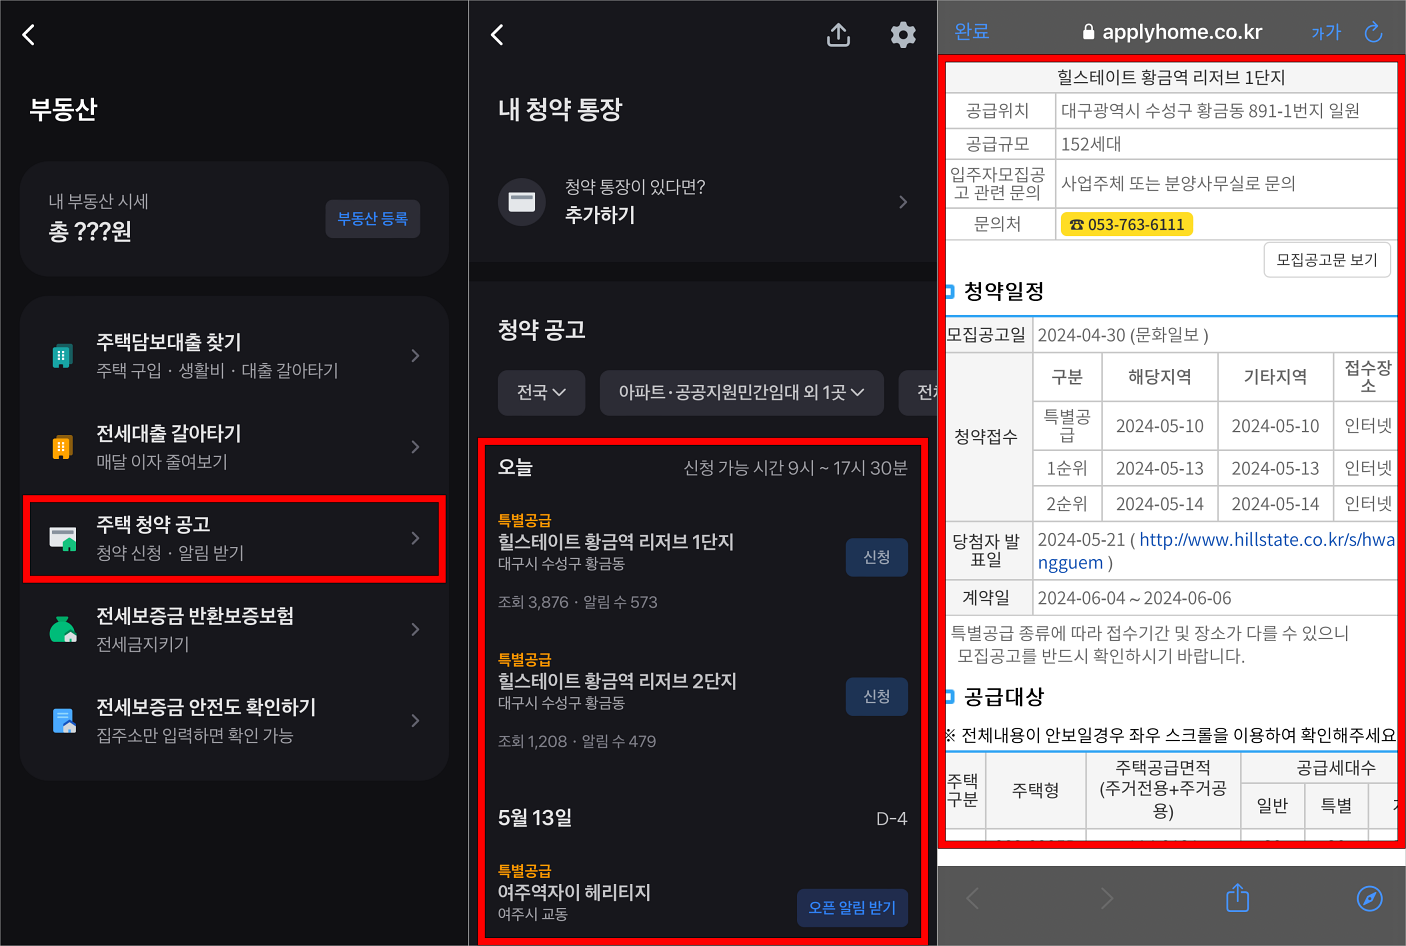Open 주택 청약 공고 chevron
The image size is (1406, 946).
point(415,538)
